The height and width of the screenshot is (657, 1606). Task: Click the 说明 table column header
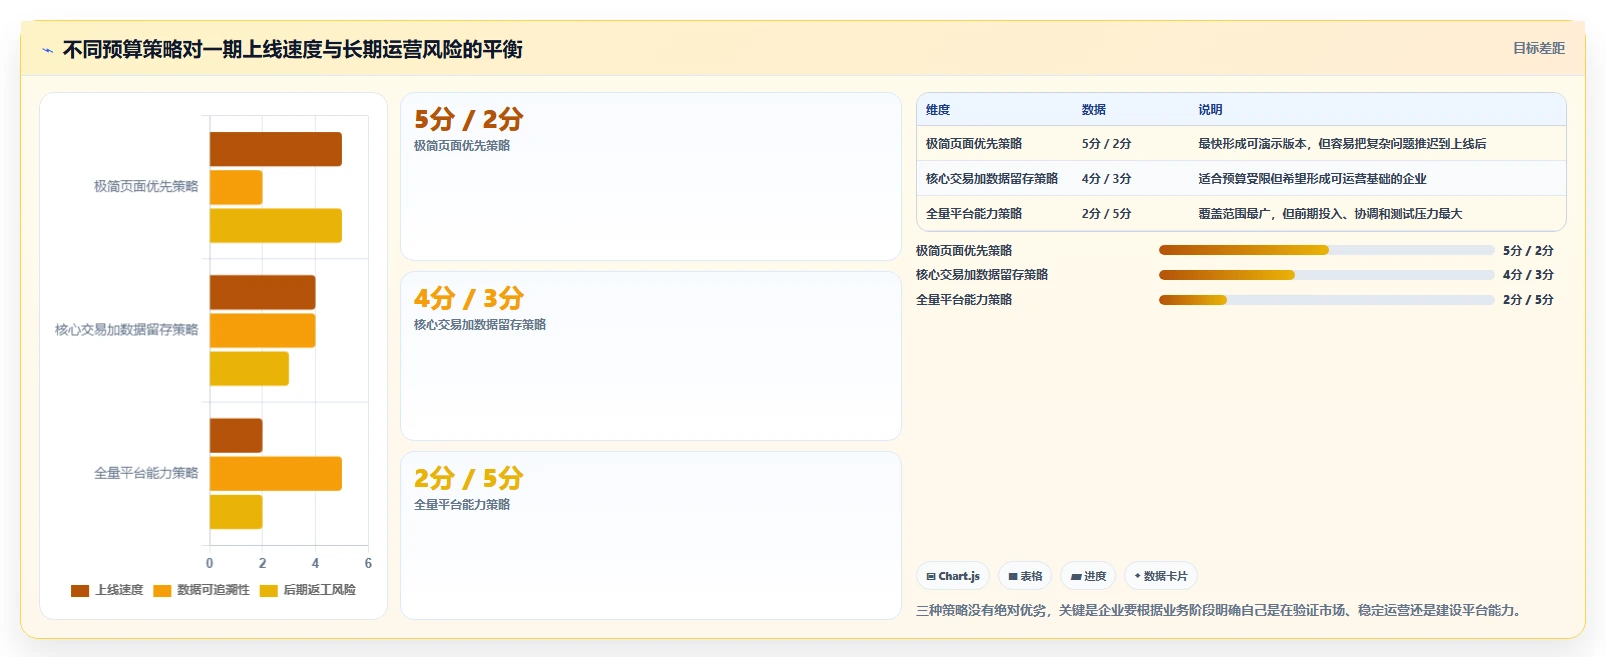1211,110
